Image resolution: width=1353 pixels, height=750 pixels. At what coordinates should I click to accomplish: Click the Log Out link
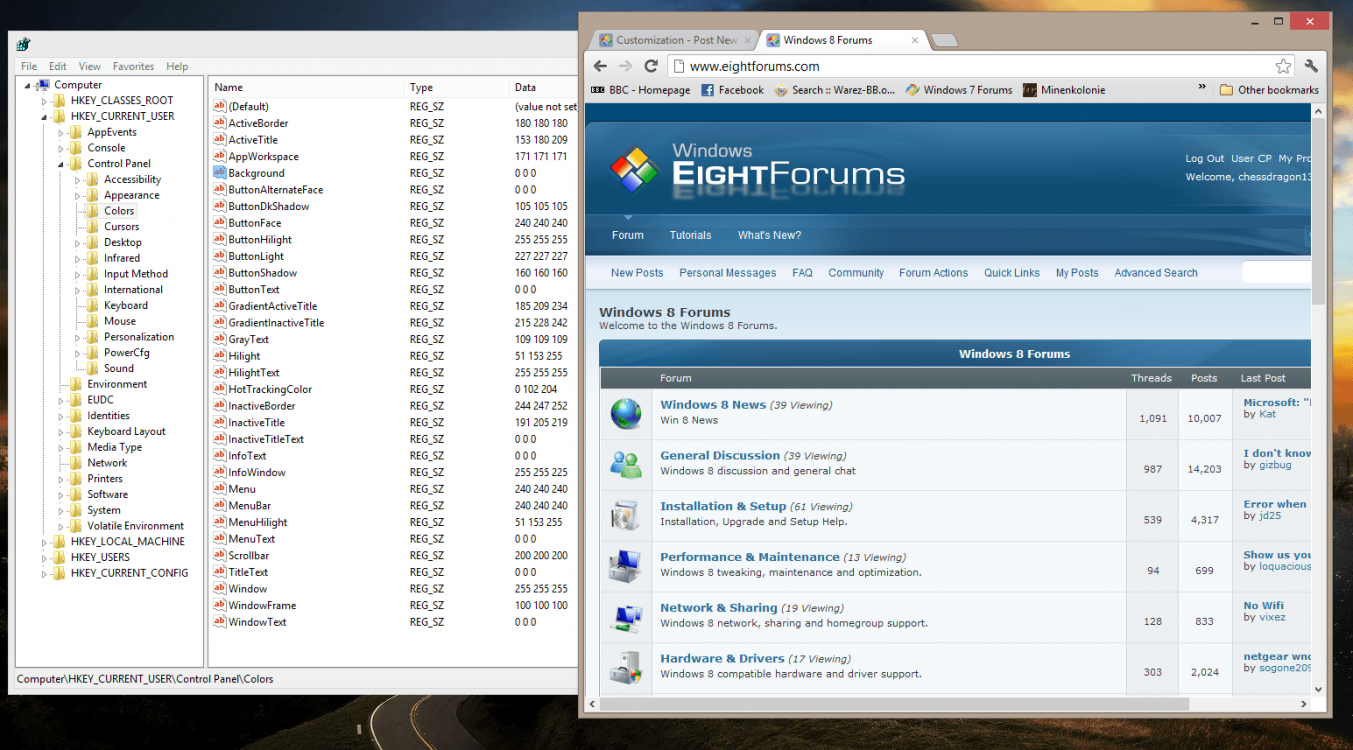[x=1205, y=159]
